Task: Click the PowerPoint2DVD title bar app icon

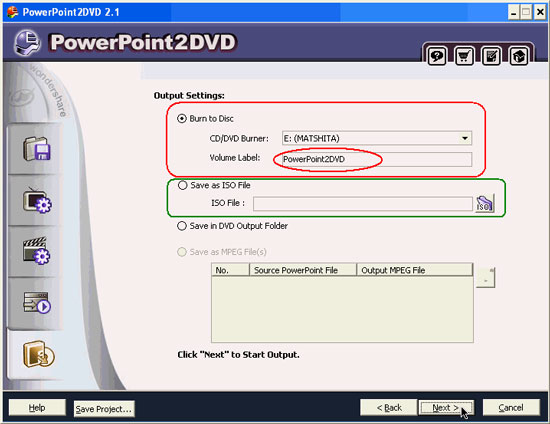Action: [x=13, y=12]
